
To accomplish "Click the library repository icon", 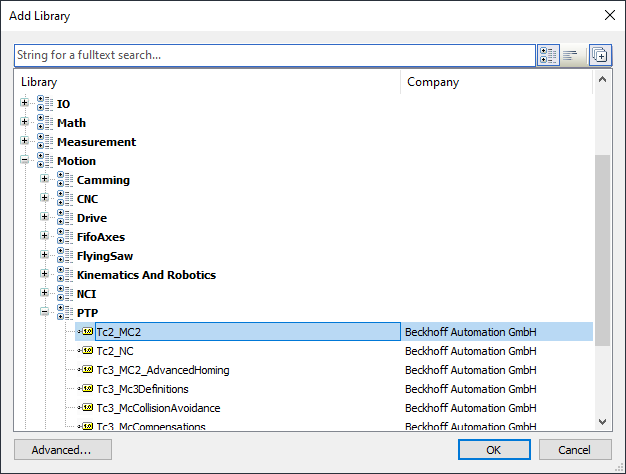I will tap(600, 55).
